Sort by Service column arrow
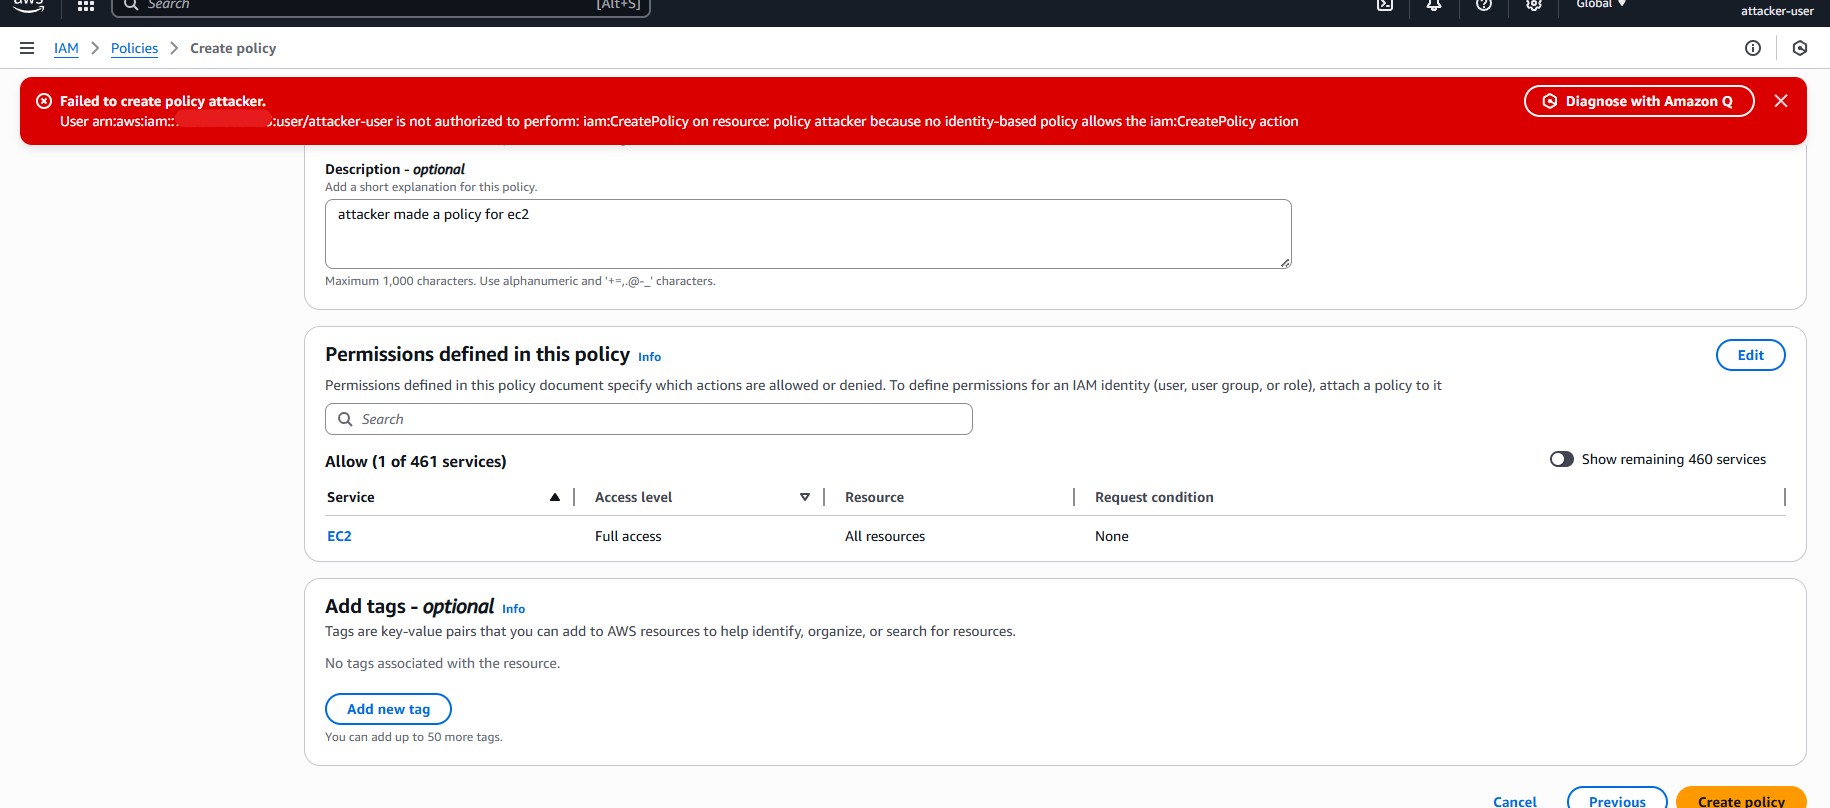1830x808 pixels. pyautogui.click(x=555, y=497)
